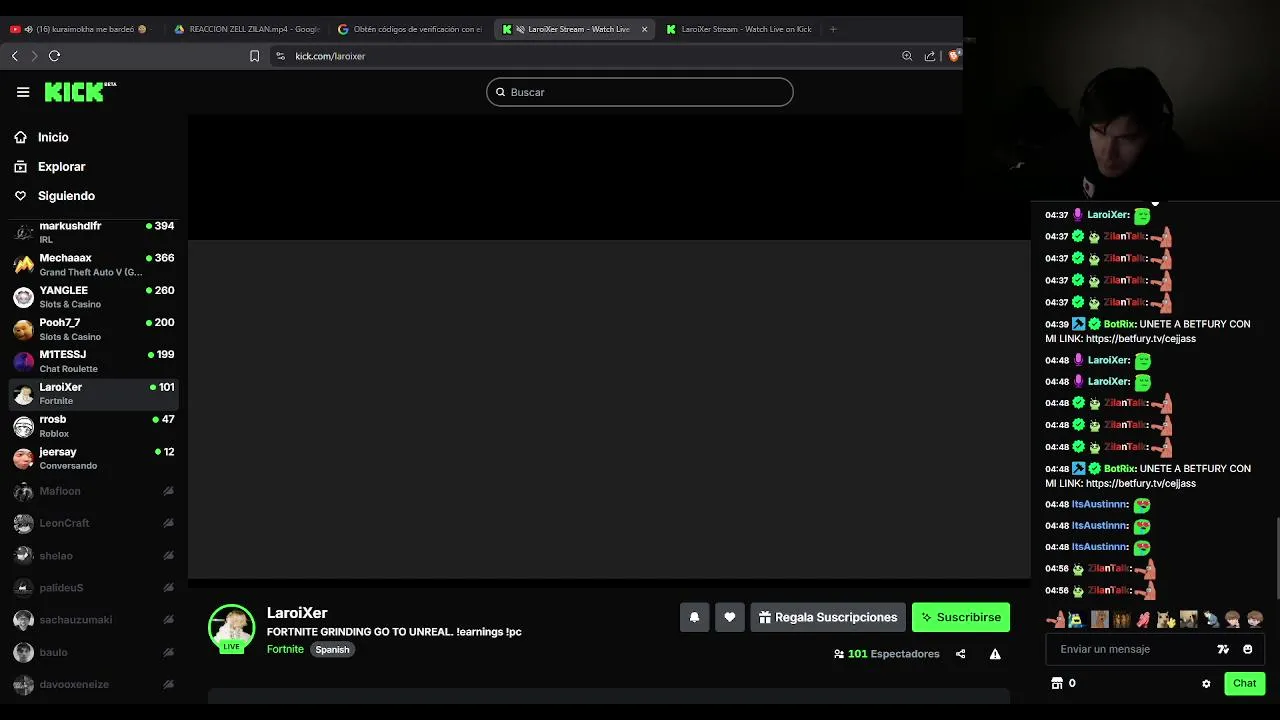Click the zoom magnifier icon in address bar
1280x720 pixels.
coord(907,56)
